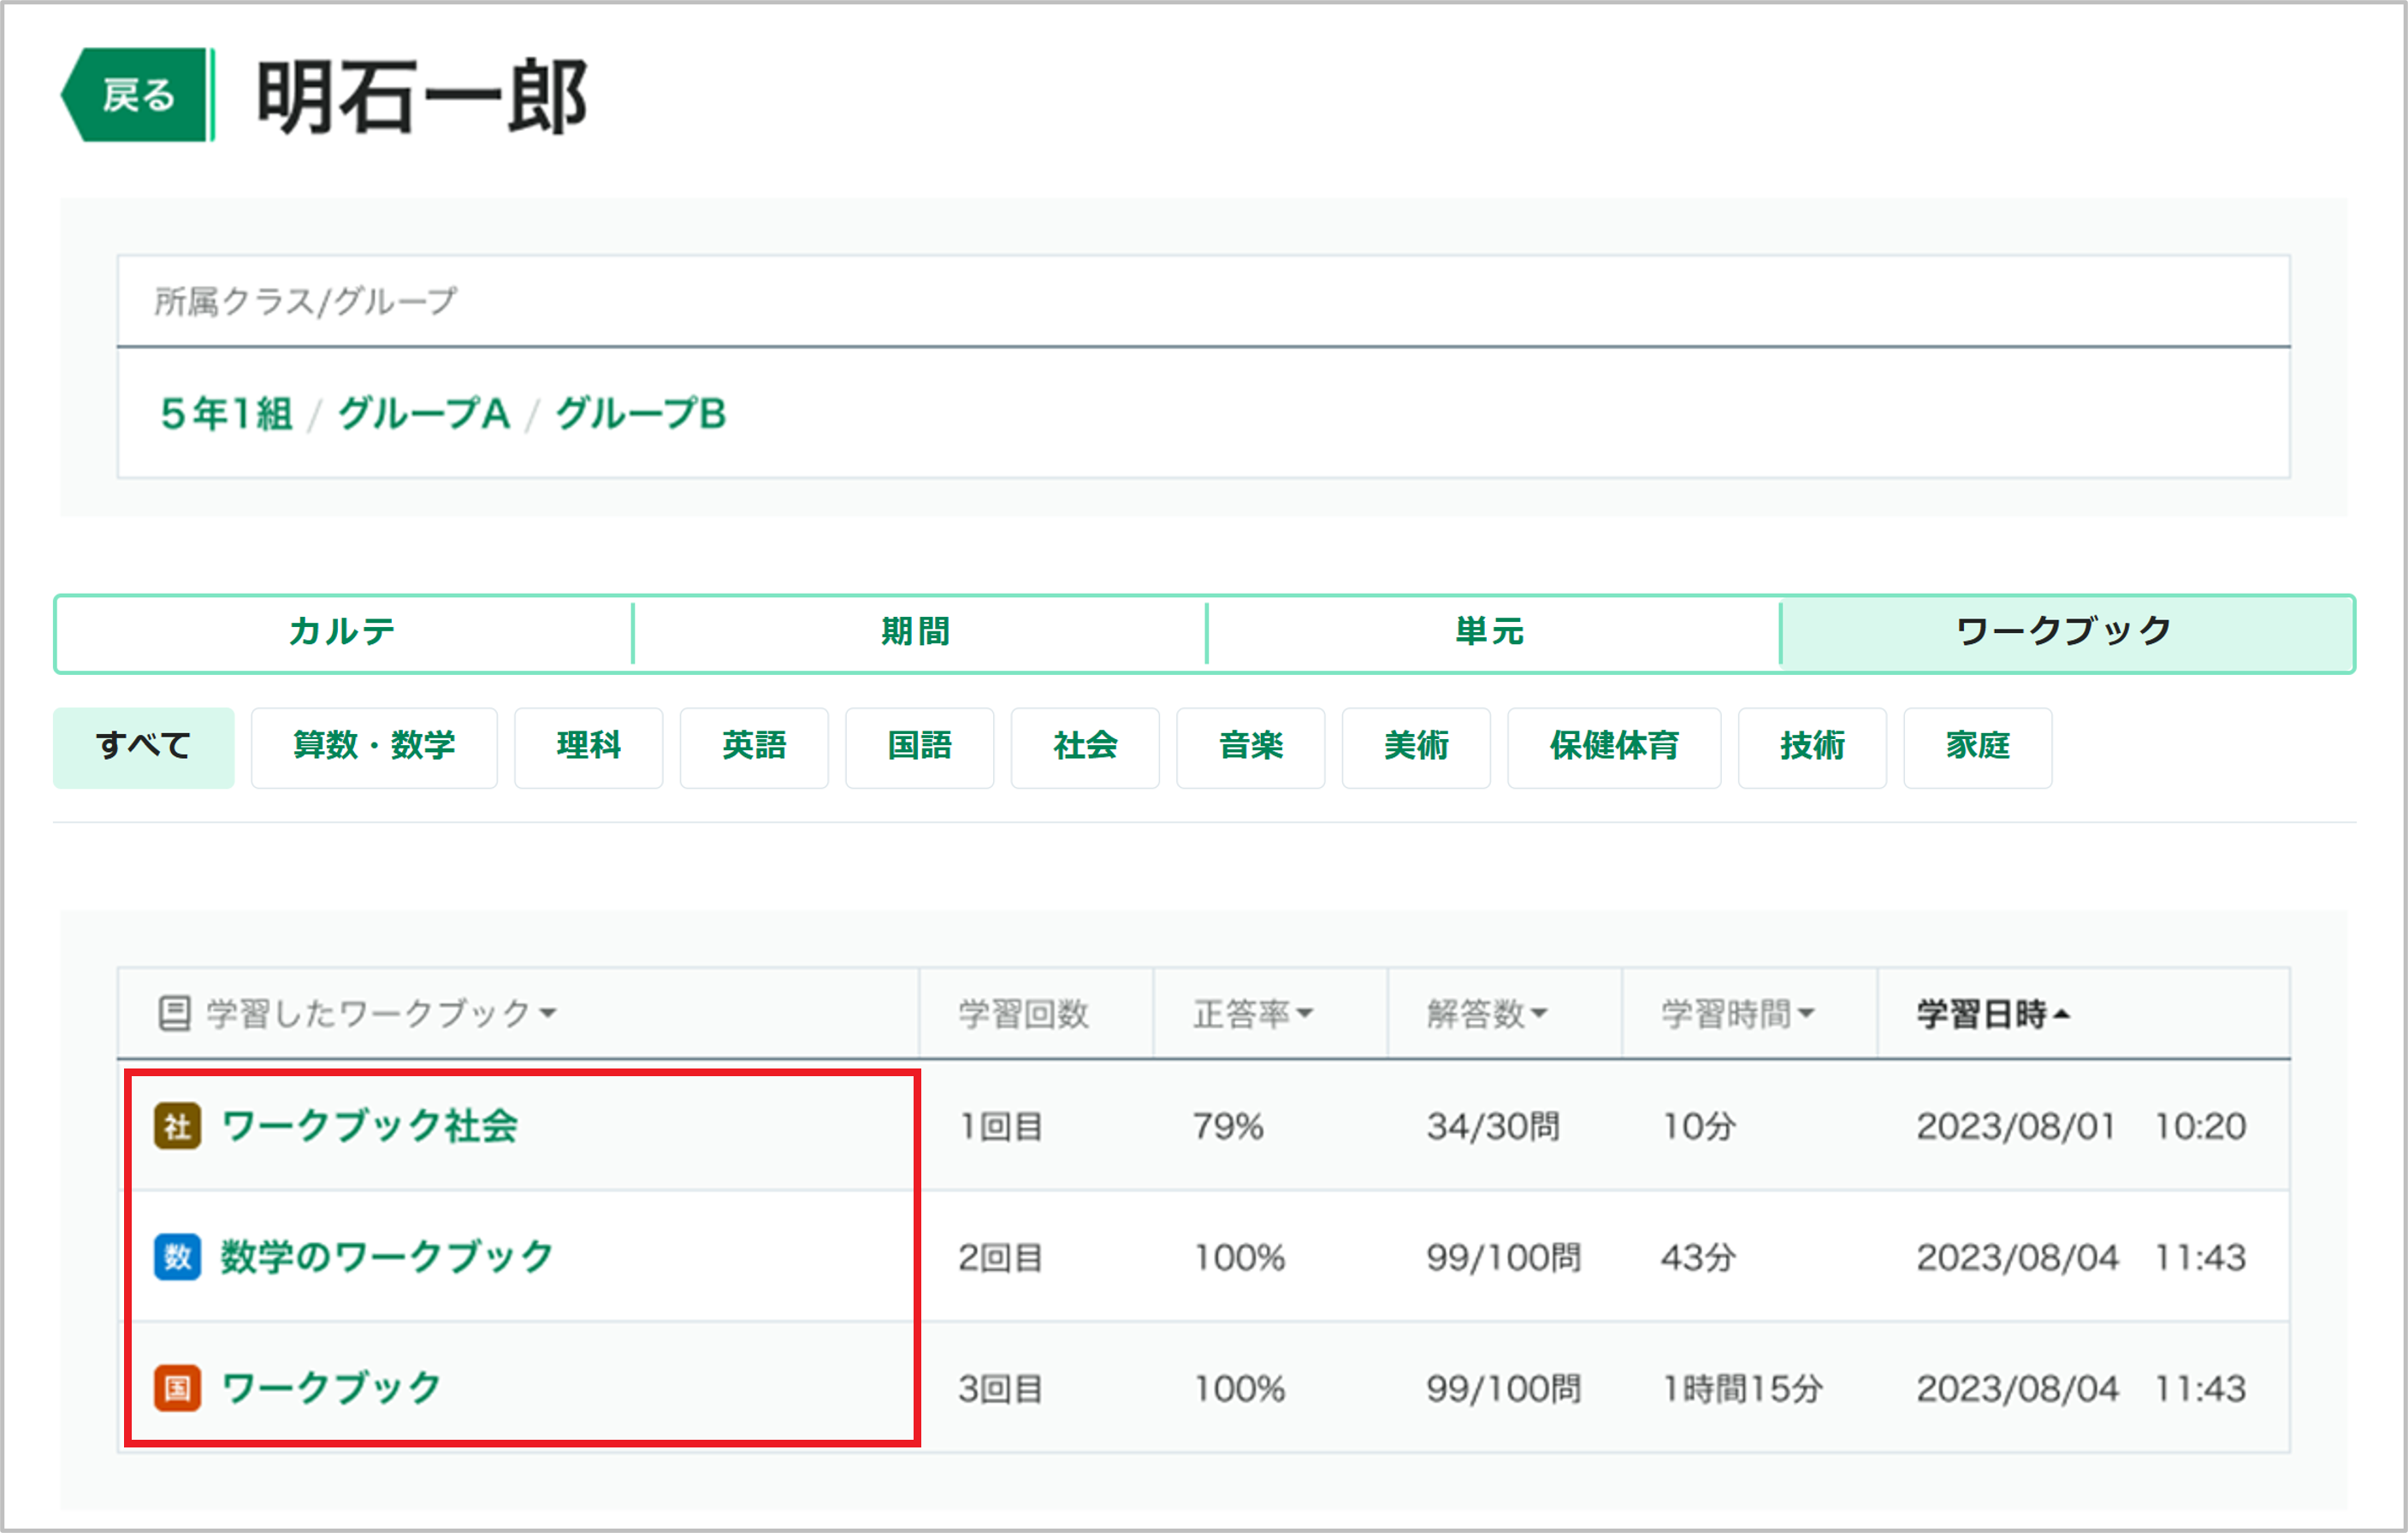Filter by 保健体育 subject
Screen dimensions: 2408x1533
pos(1614,747)
